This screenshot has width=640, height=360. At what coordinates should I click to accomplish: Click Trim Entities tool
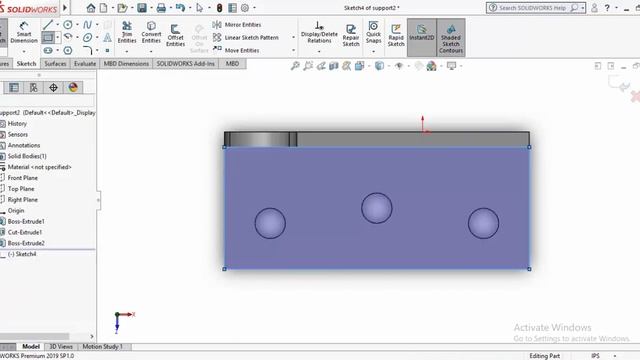[x=127, y=32]
